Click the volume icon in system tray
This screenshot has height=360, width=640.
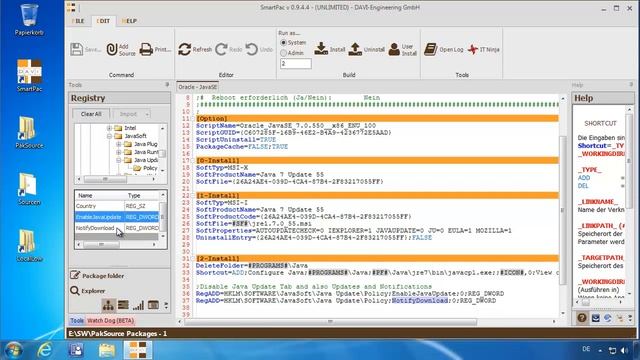(624, 350)
